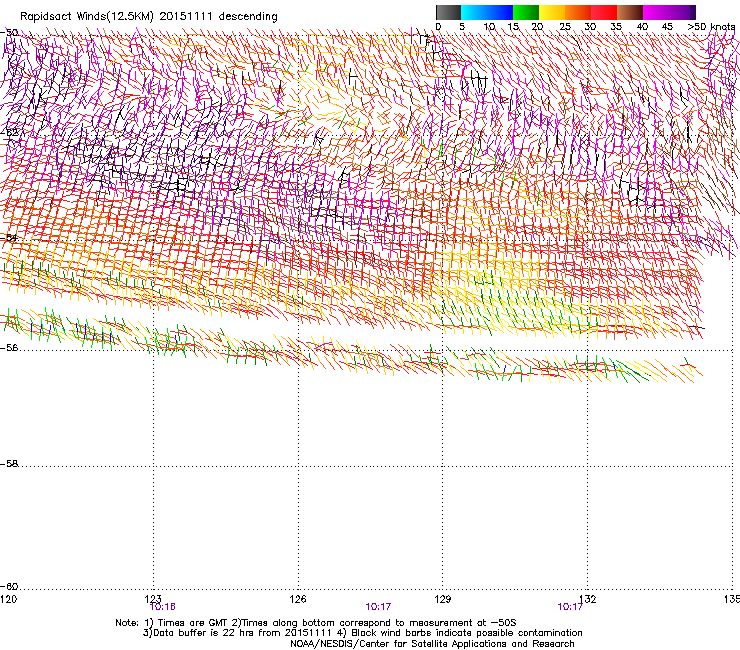Click the longitude label 123
Viewport: 740px width, 650px height.
153,599
